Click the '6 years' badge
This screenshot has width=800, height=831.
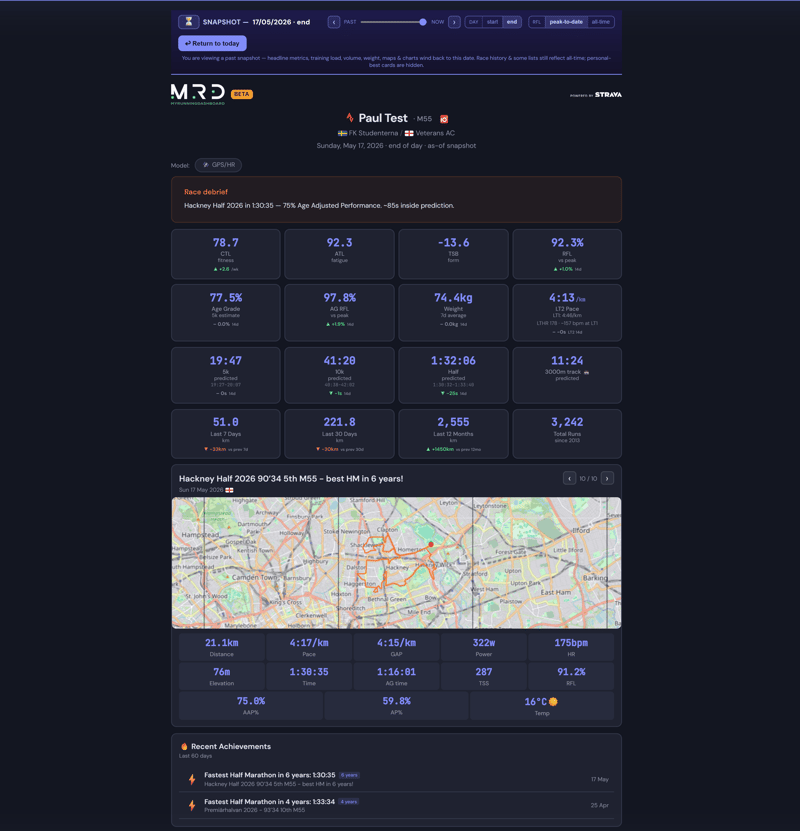click(x=349, y=775)
